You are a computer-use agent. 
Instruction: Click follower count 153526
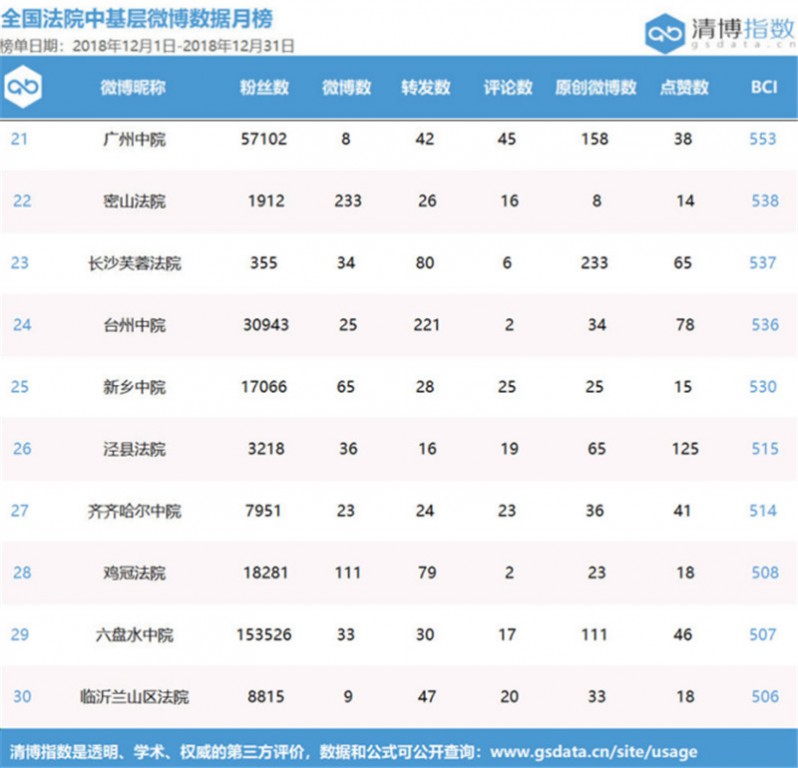(x=264, y=635)
